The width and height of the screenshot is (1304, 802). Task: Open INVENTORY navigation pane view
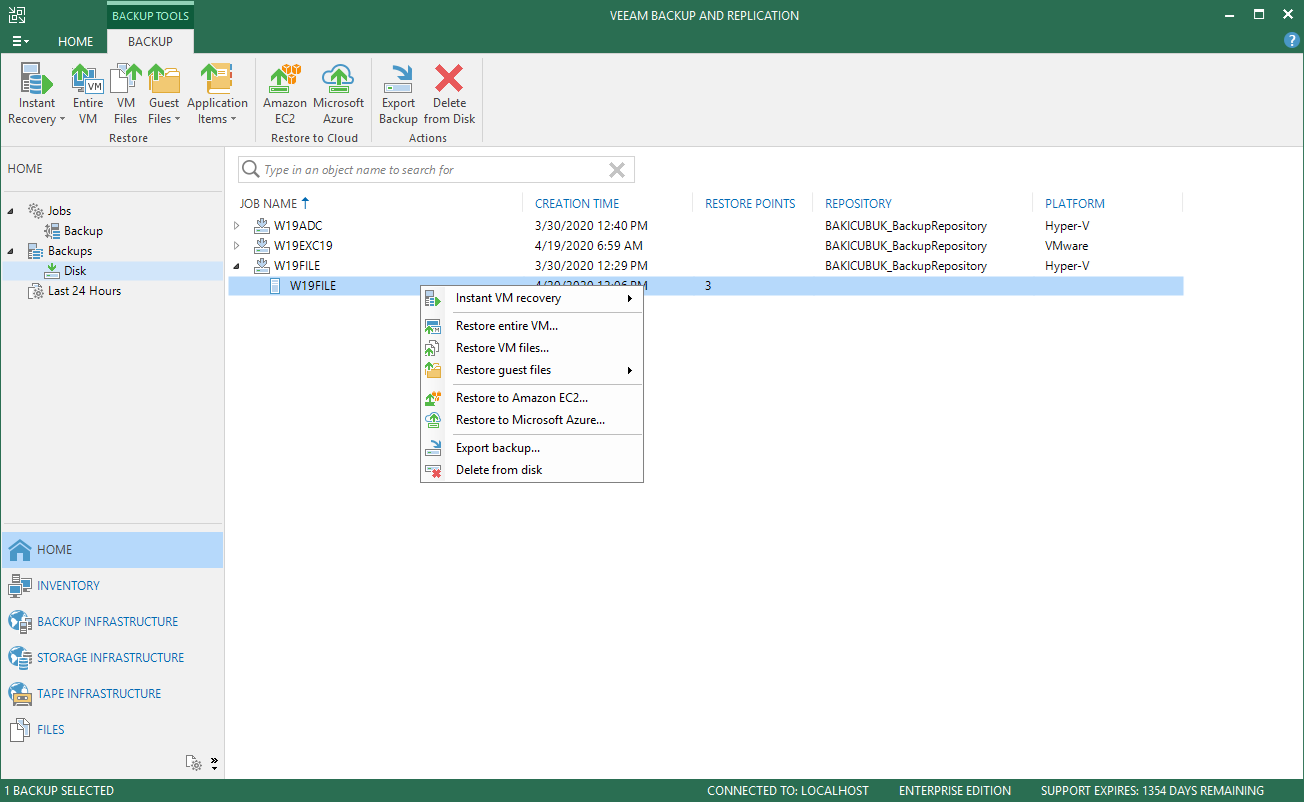coord(112,586)
